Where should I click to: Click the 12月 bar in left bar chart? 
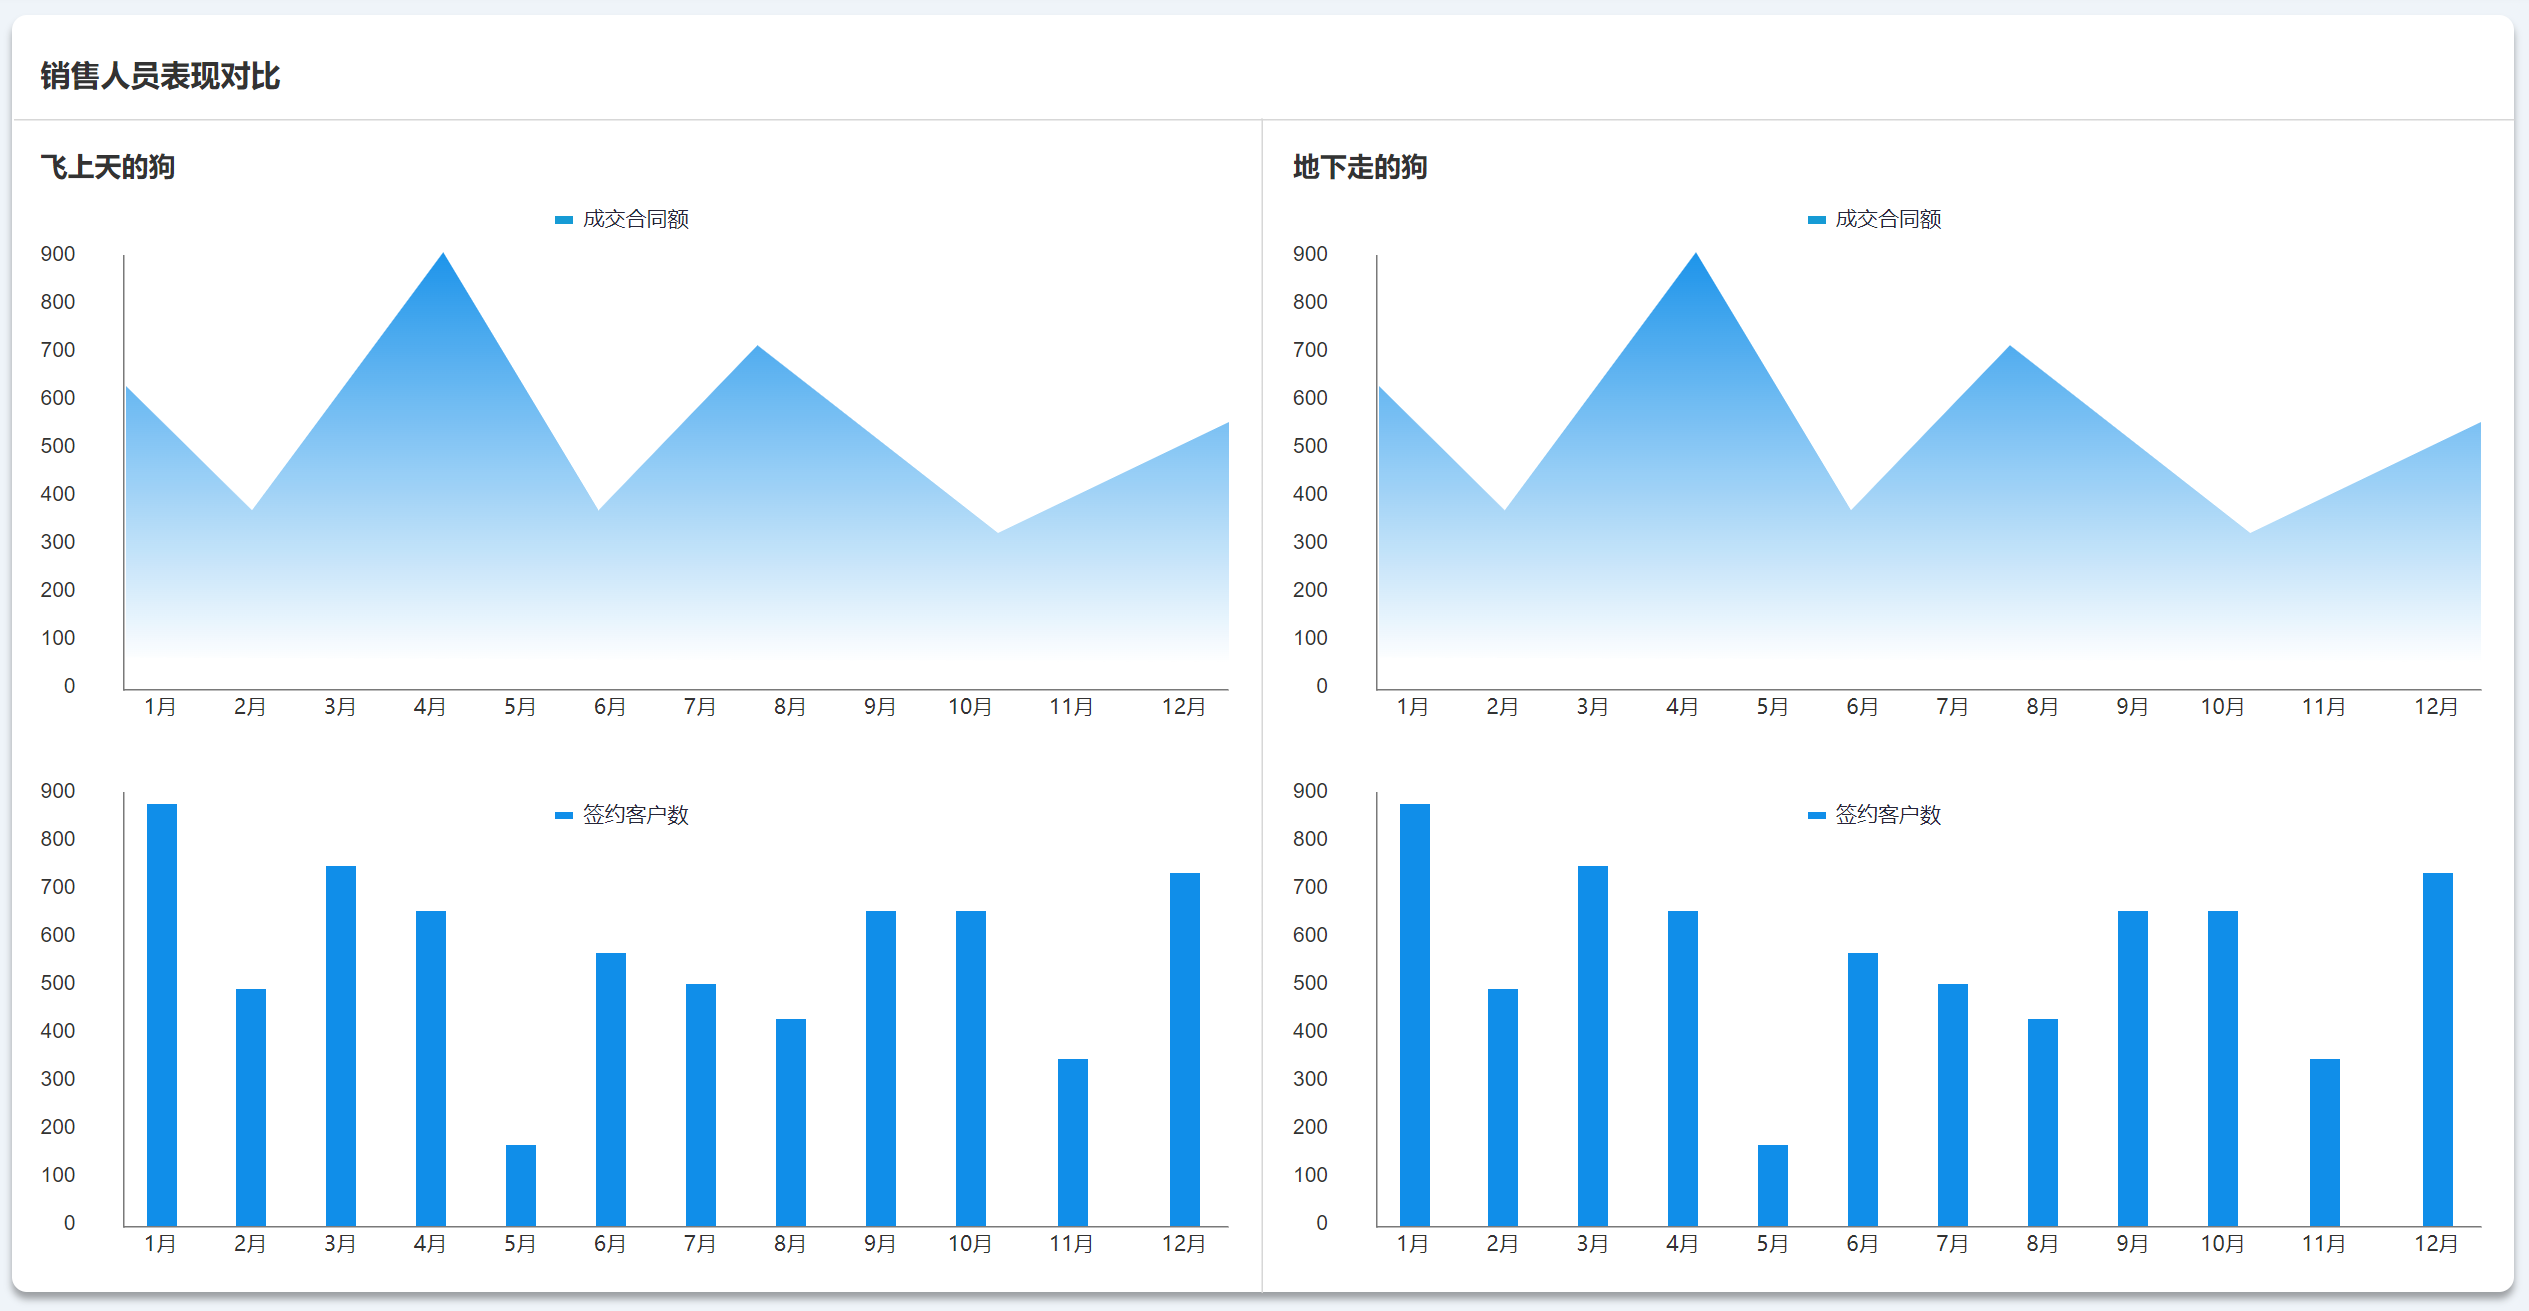(1185, 1050)
